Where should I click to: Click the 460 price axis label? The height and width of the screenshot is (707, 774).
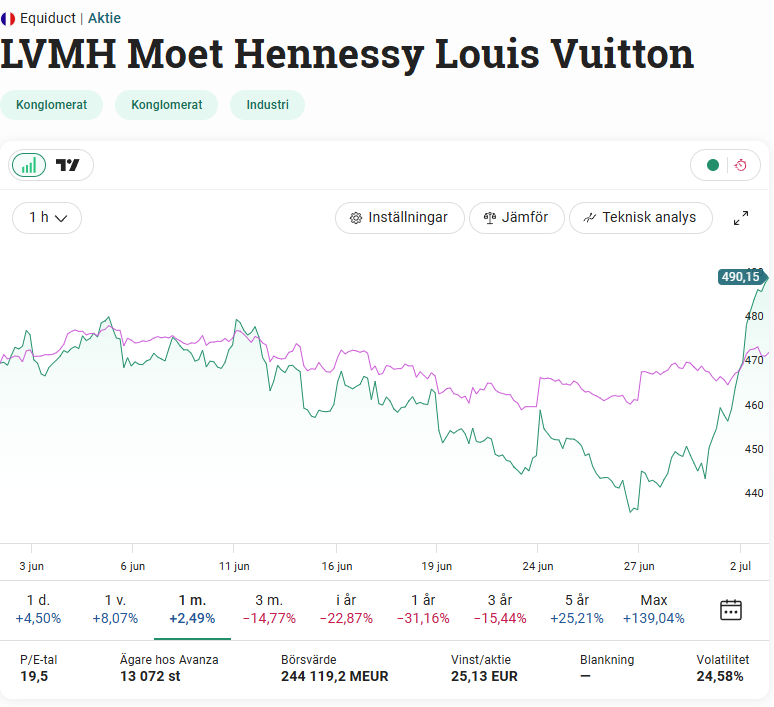(754, 405)
